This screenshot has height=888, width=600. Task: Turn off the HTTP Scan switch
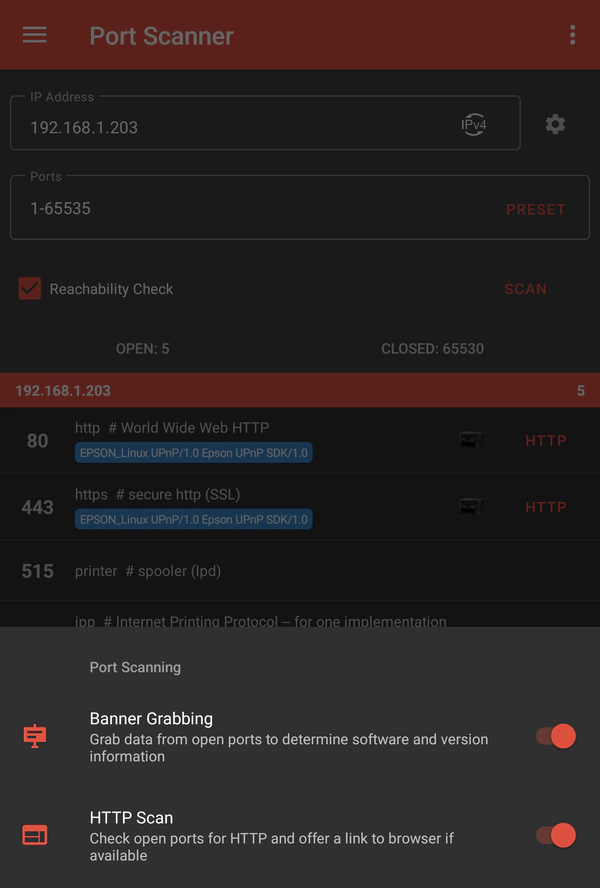point(556,835)
